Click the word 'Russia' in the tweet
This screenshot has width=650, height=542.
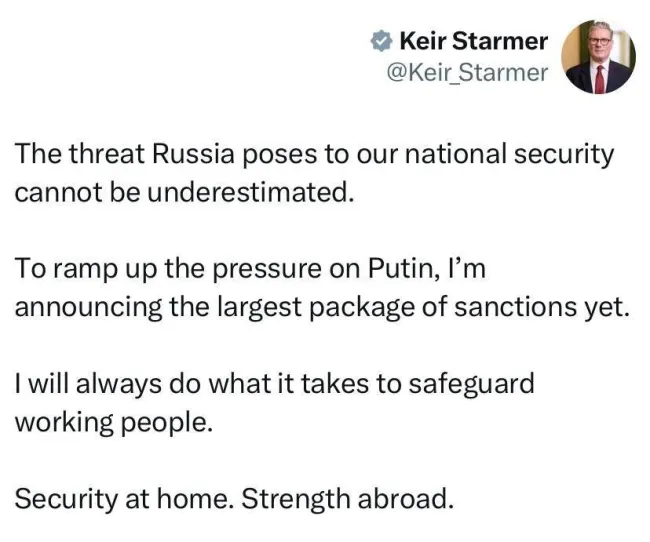[193, 153]
